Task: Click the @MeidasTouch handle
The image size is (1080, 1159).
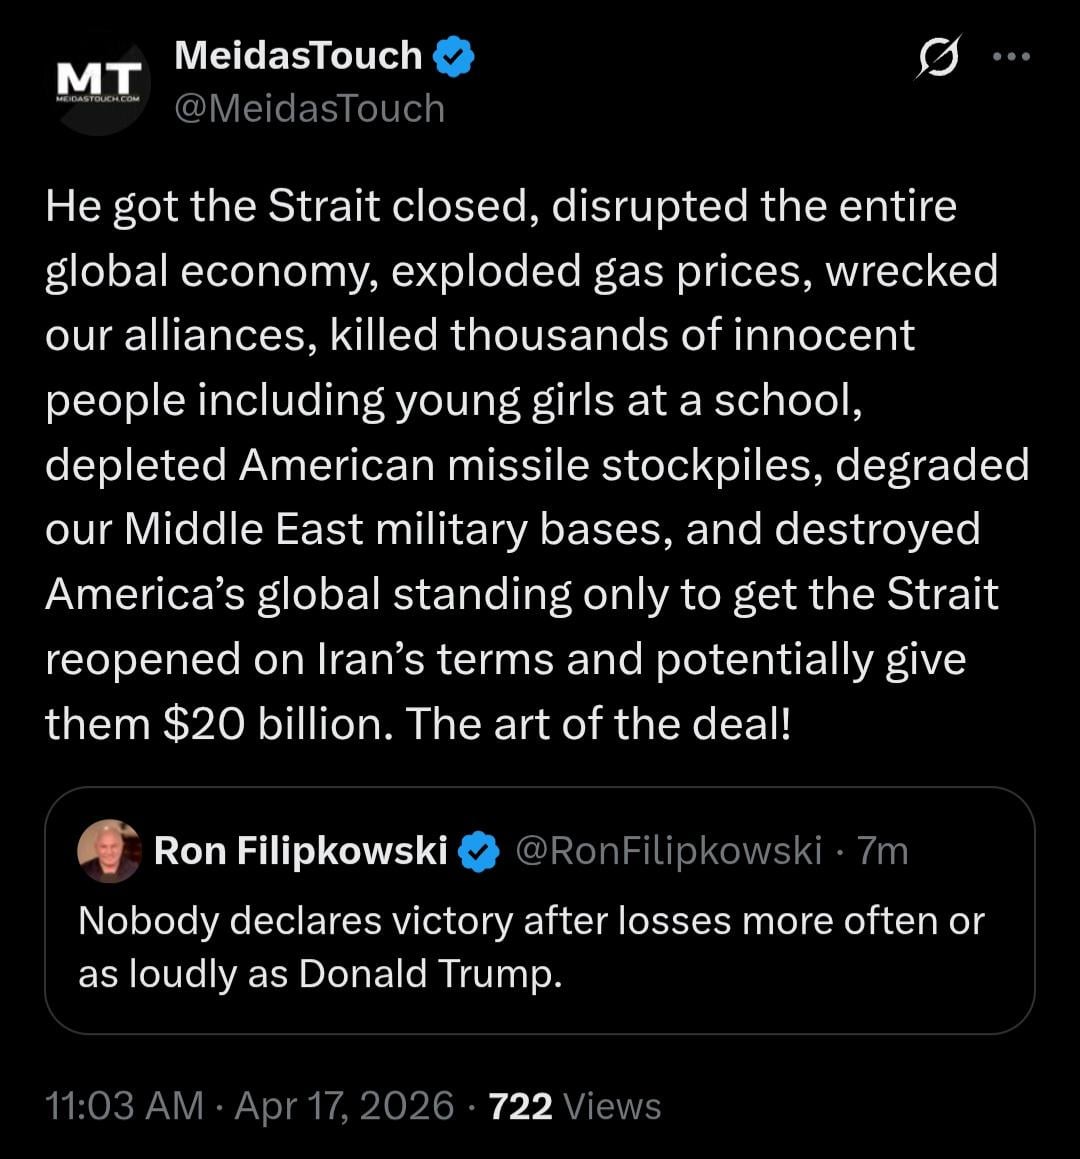Action: [309, 108]
